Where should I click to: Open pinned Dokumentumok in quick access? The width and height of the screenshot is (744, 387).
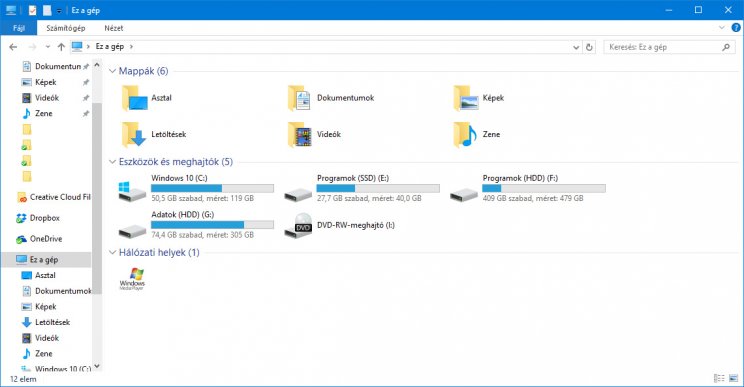(x=53, y=66)
